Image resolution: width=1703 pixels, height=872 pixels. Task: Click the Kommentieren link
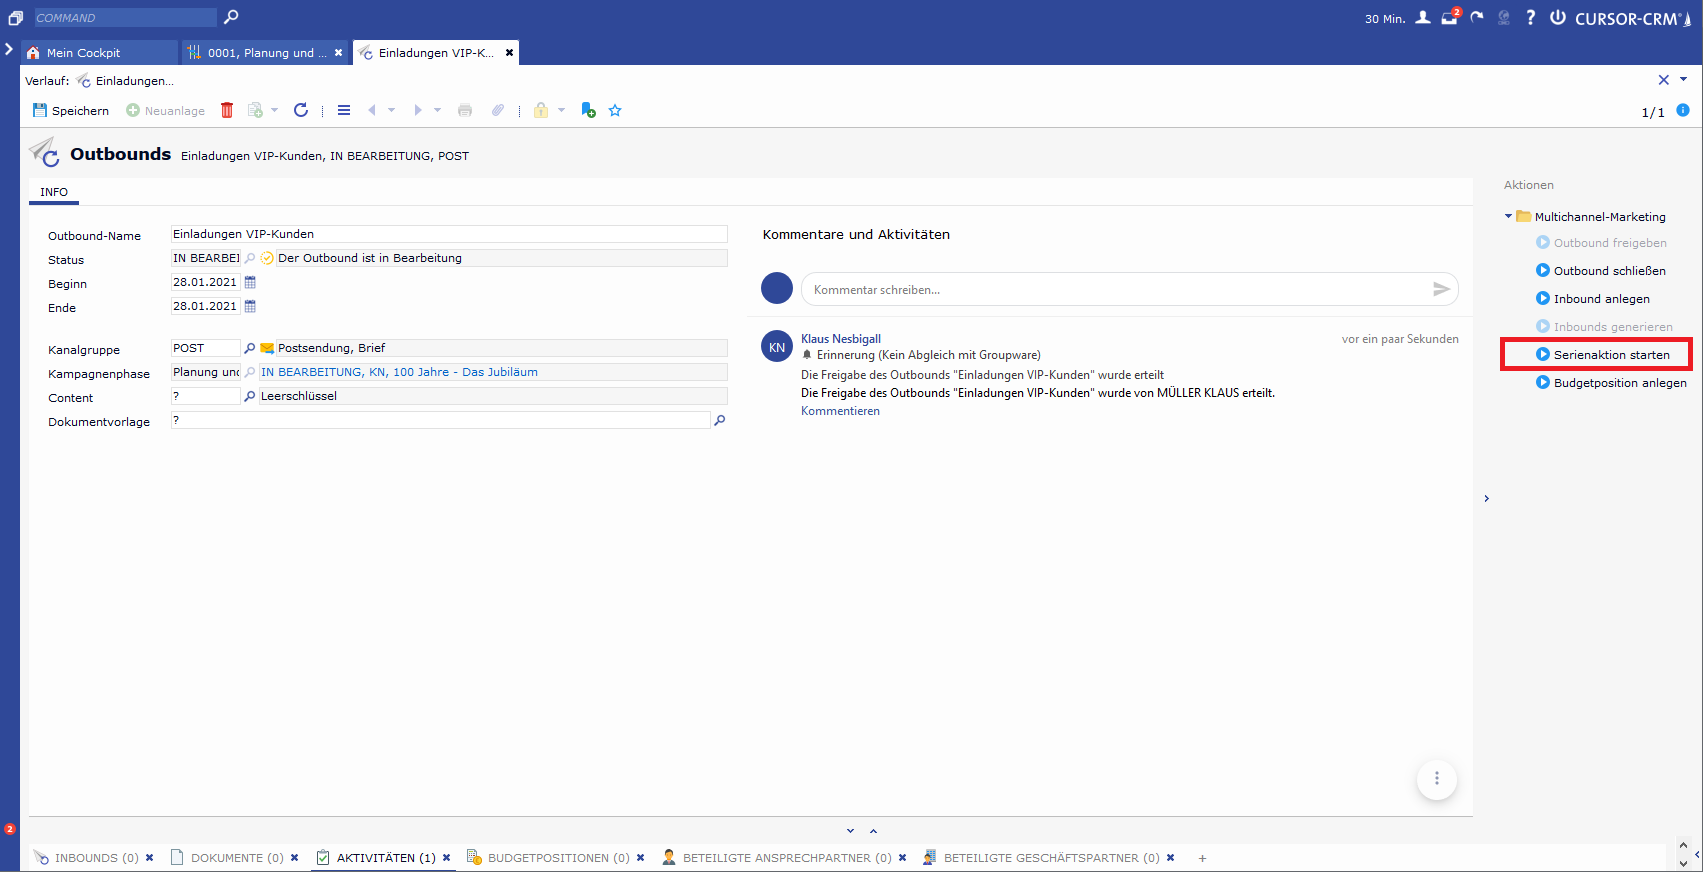[x=840, y=411]
